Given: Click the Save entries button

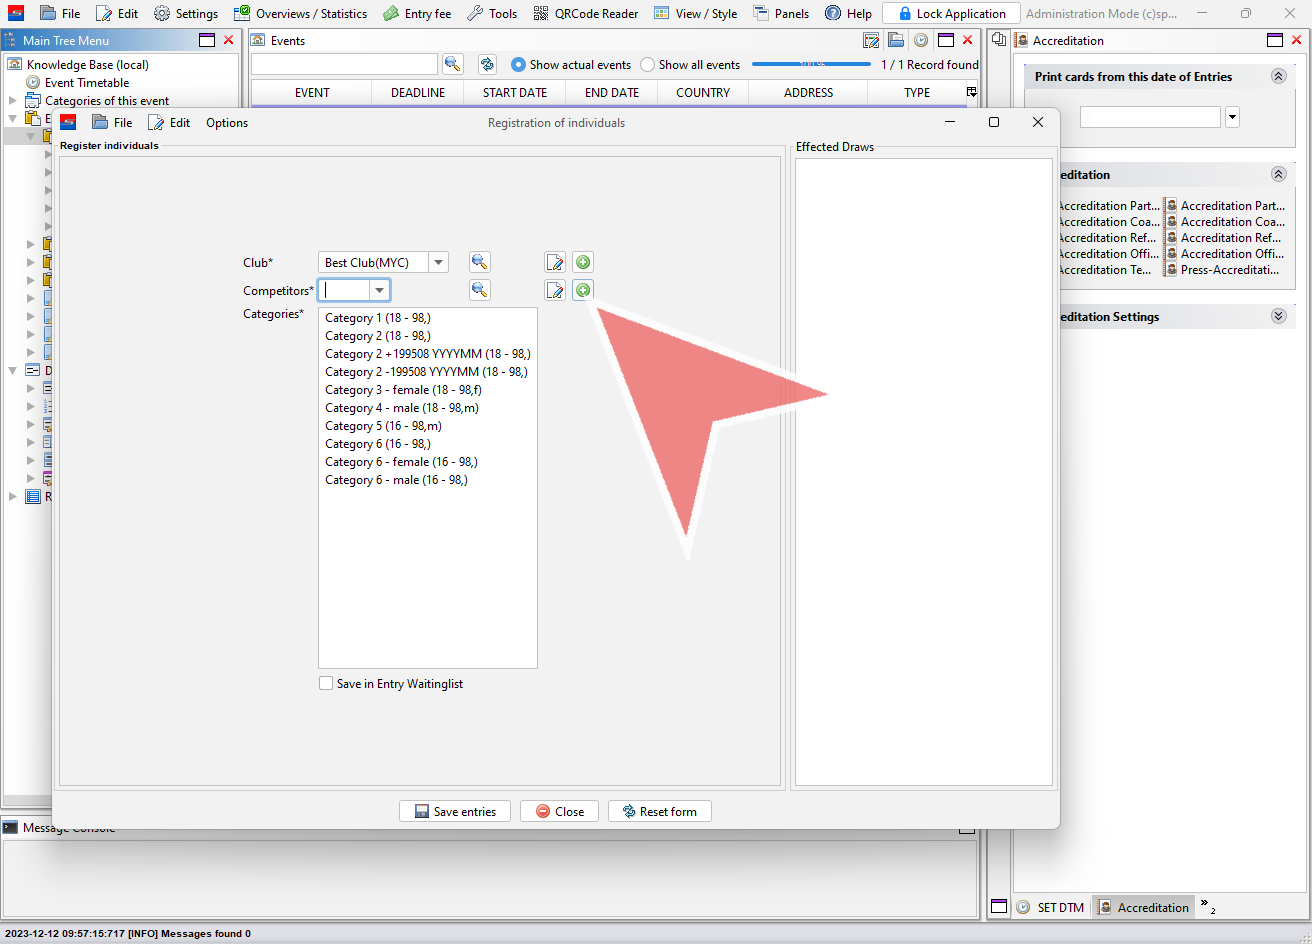Looking at the screenshot, I should pyautogui.click(x=455, y=811).
